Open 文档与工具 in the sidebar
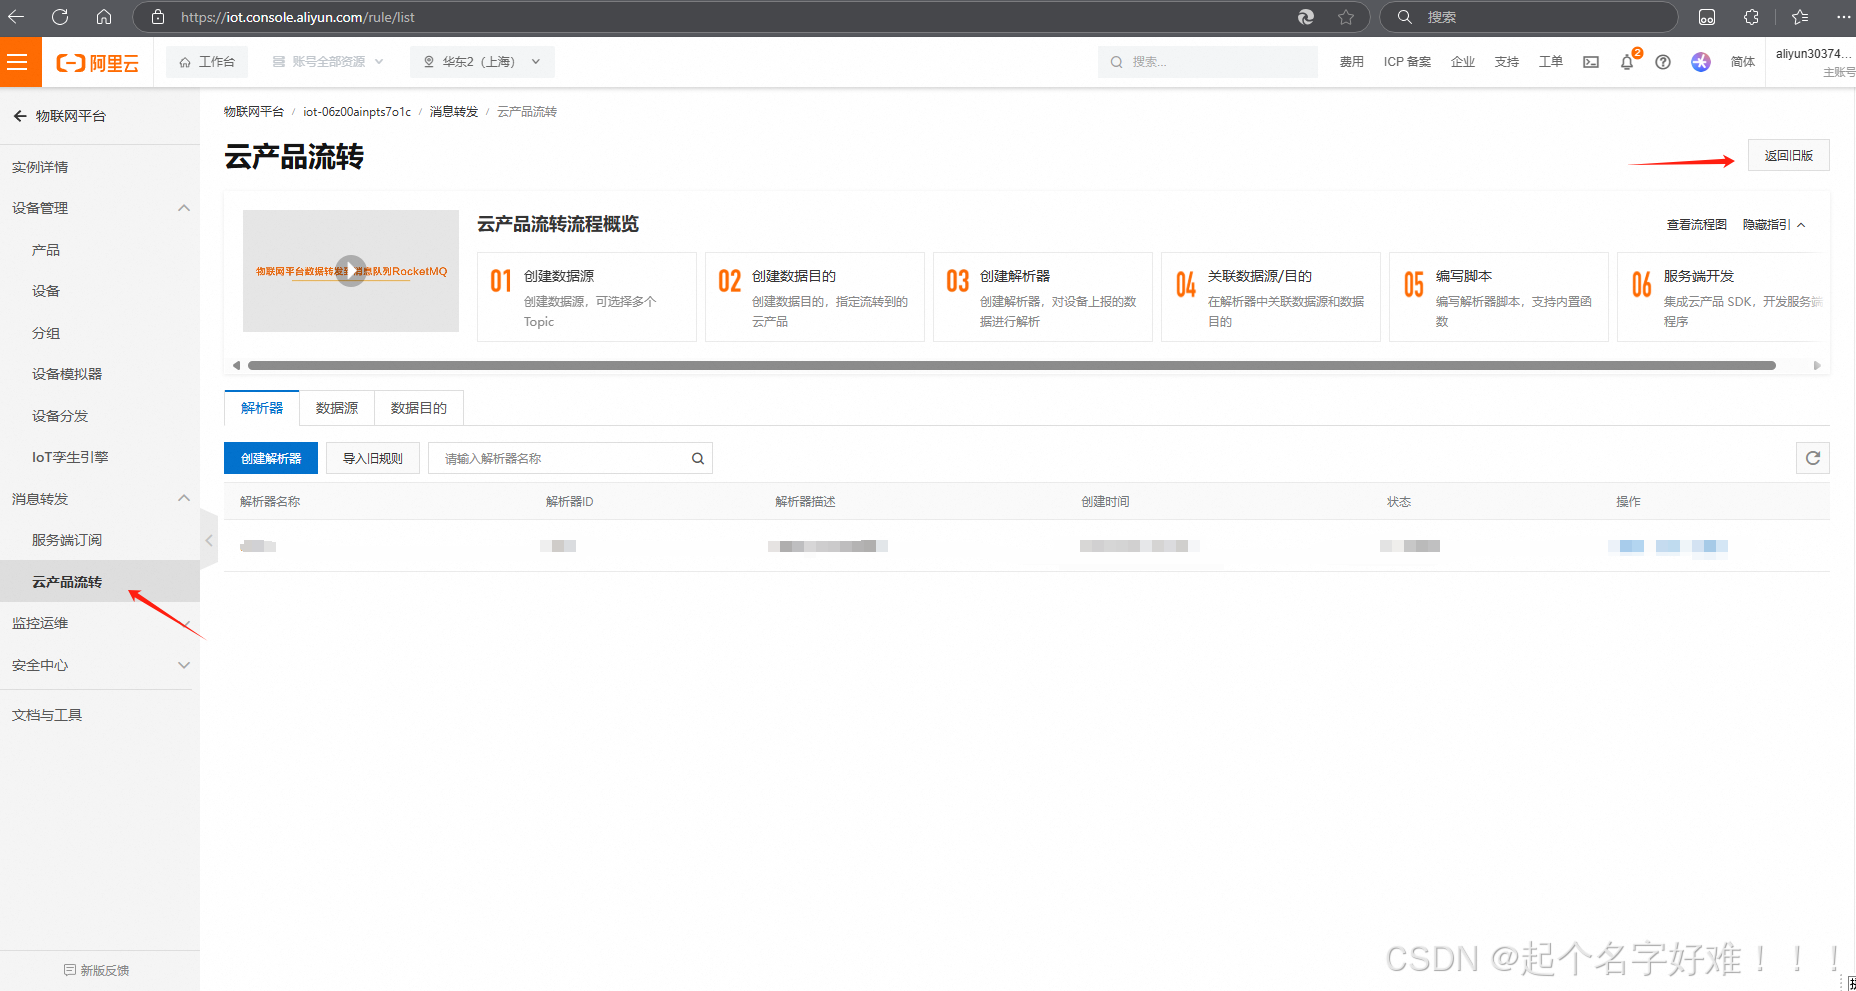This screenshot has width=1856, height=991. pyautogui.click(x=47, y=715)
